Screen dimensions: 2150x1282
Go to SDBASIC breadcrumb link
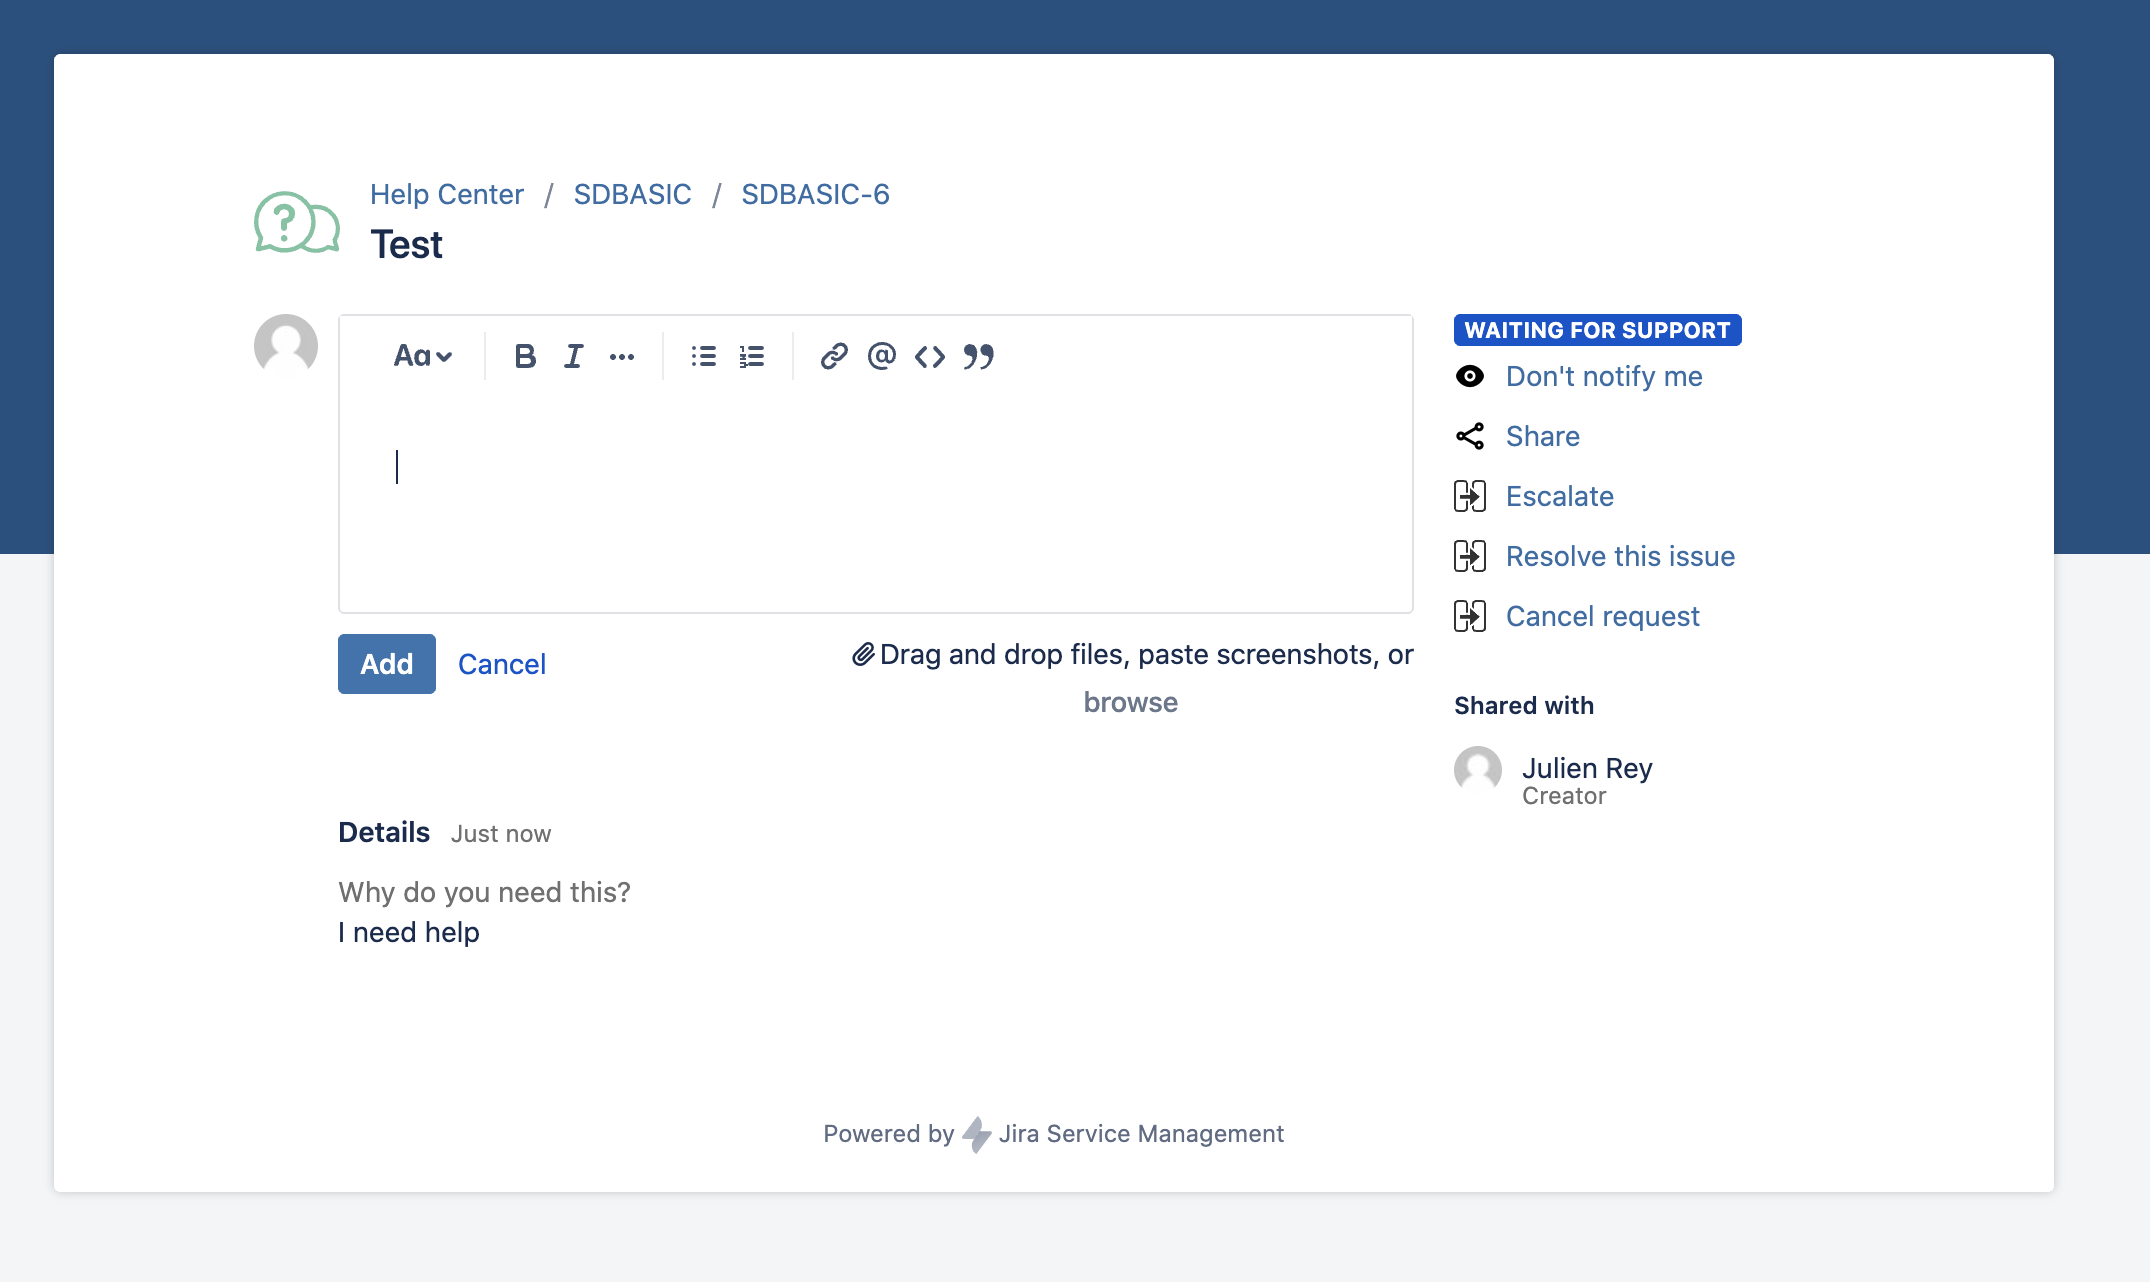click(x=632, y=194)
